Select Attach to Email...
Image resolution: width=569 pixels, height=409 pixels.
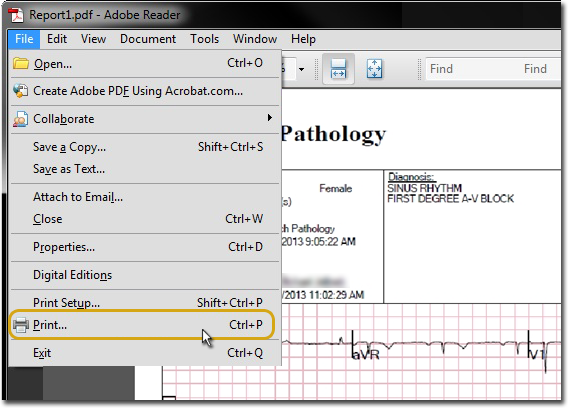point(144,197)
